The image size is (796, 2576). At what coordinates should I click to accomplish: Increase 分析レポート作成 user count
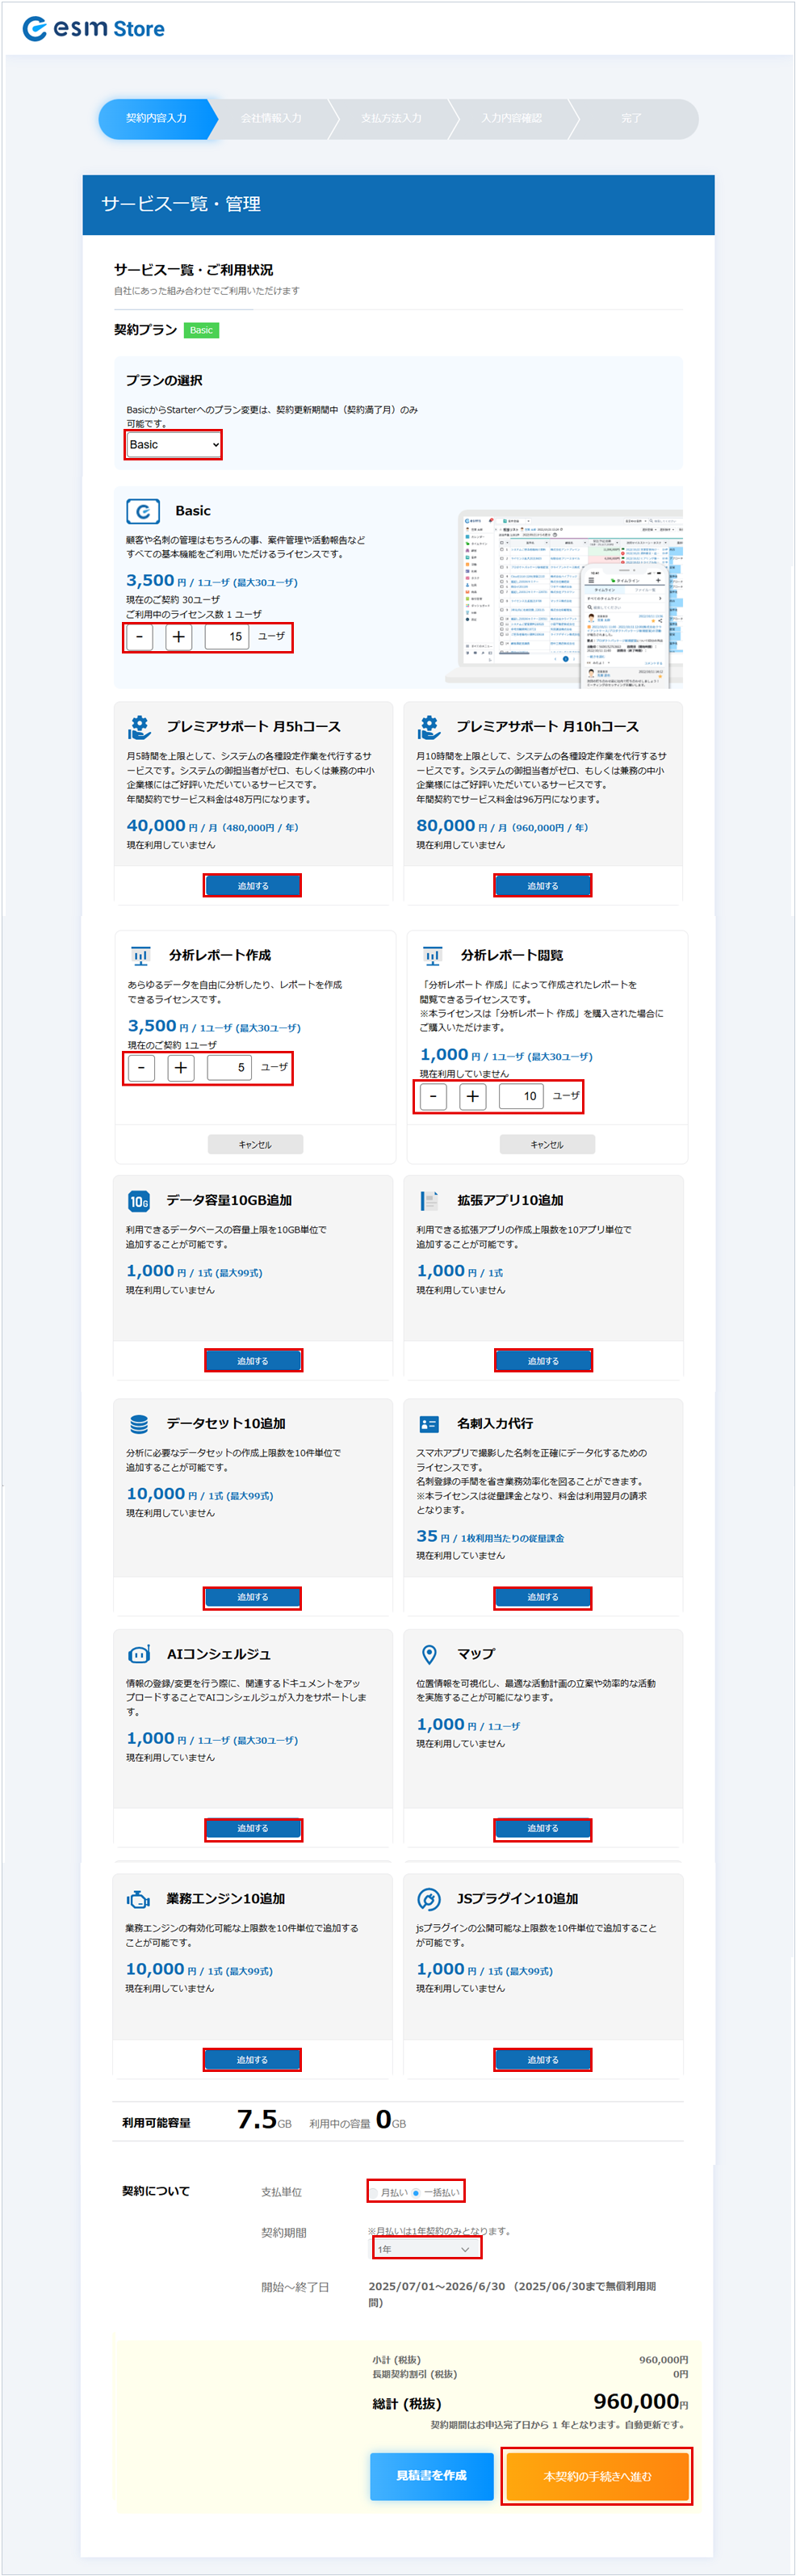180,1068
